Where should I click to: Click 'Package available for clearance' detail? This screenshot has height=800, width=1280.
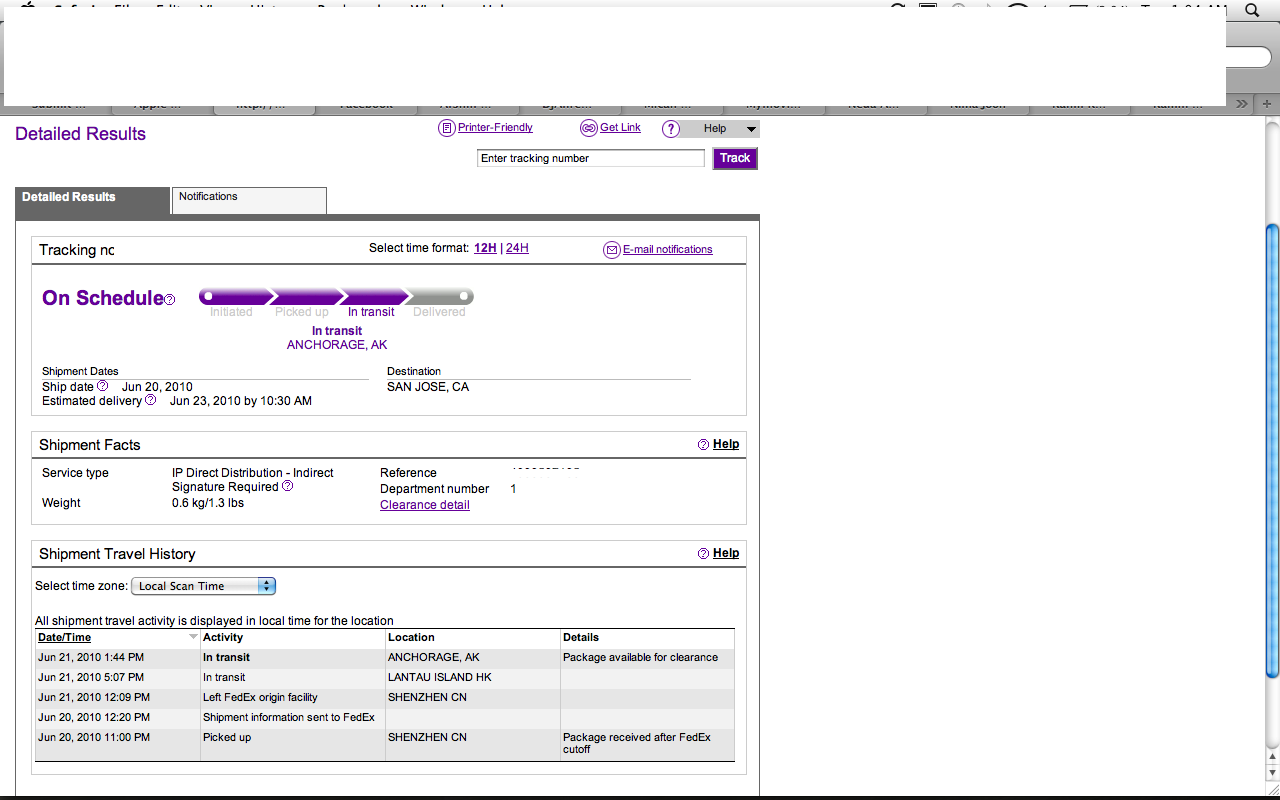(640, 657)
